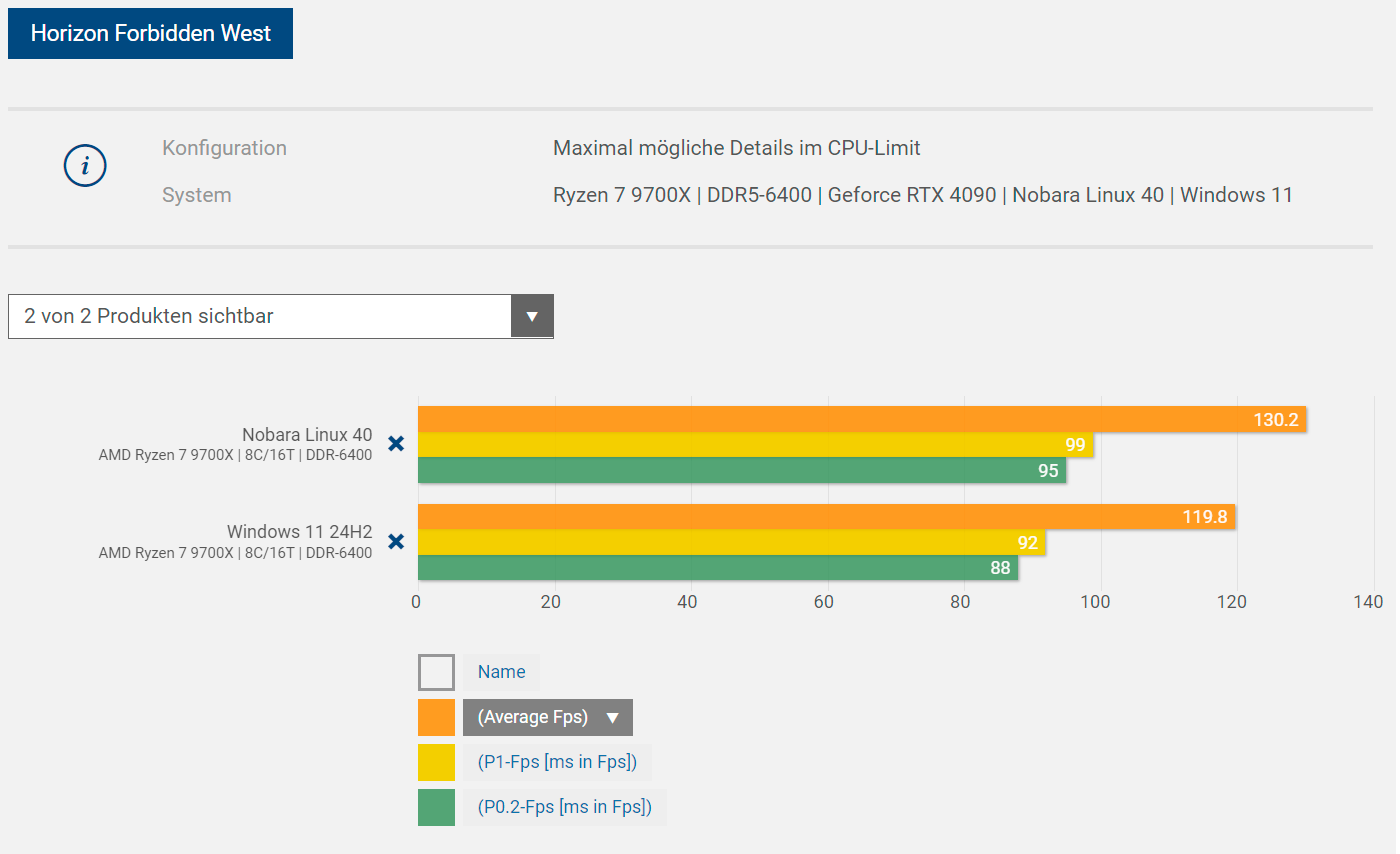Viewport: 1400px width, 854px height.
Task: Sort by P0.2-Fps [ms in Fps]
Action: (x=564, y=807)
